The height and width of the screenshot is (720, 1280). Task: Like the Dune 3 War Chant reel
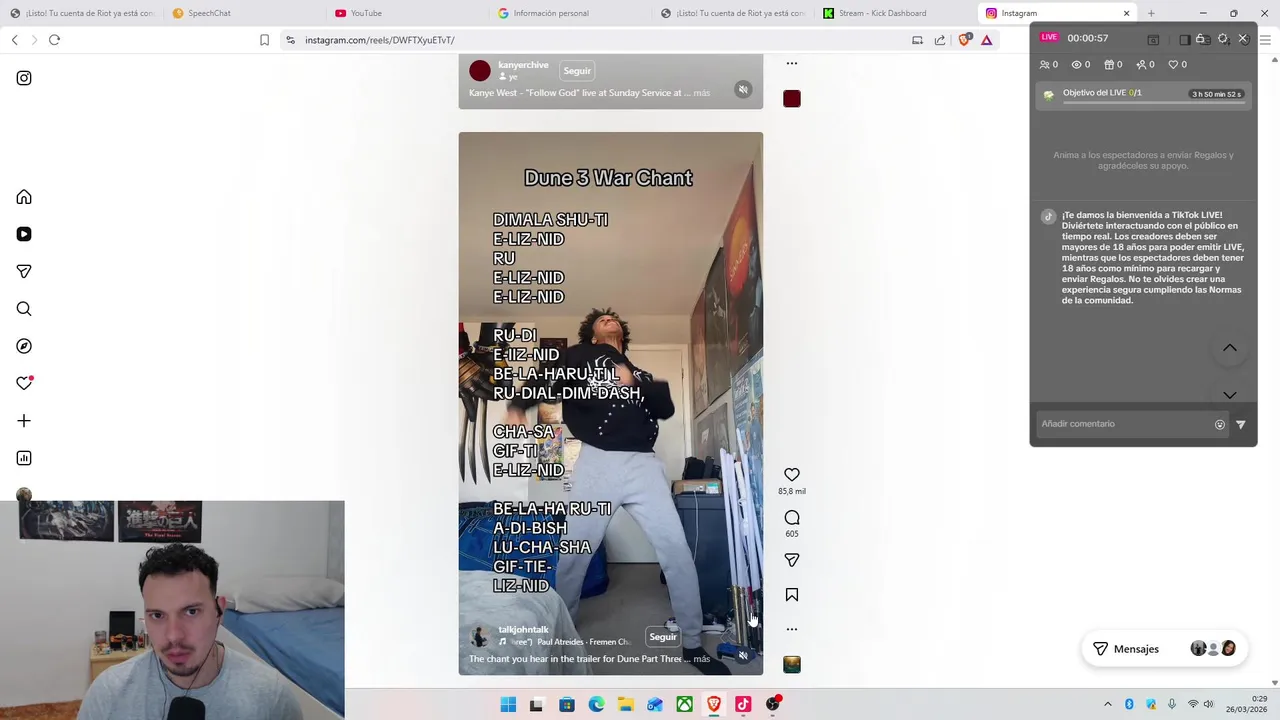click(x=792, y=475)
